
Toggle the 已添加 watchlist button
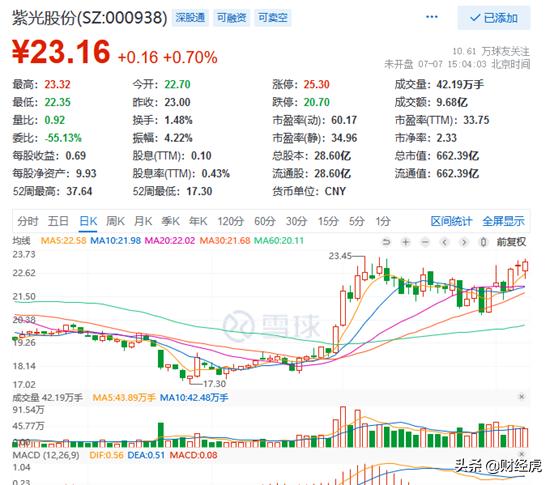coord(494,18)
